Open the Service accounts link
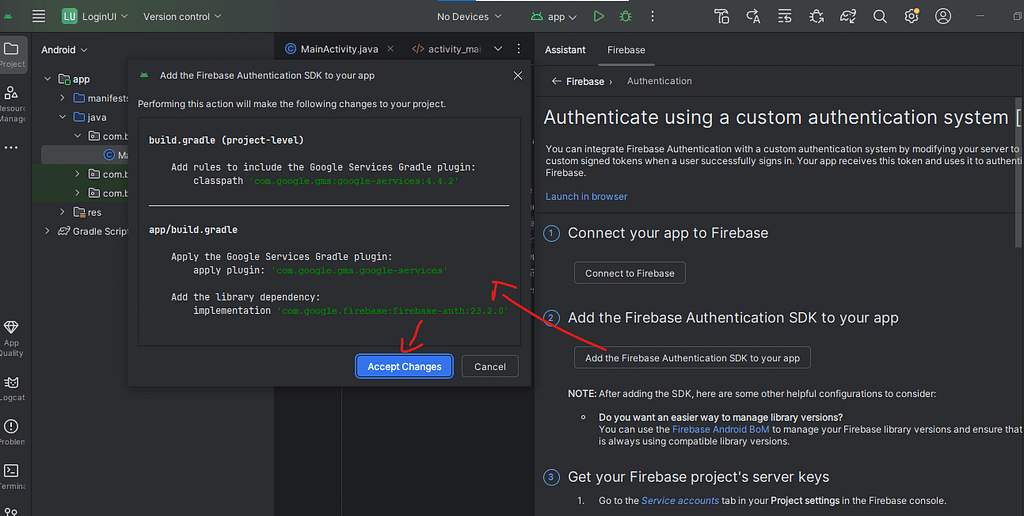 680,500
